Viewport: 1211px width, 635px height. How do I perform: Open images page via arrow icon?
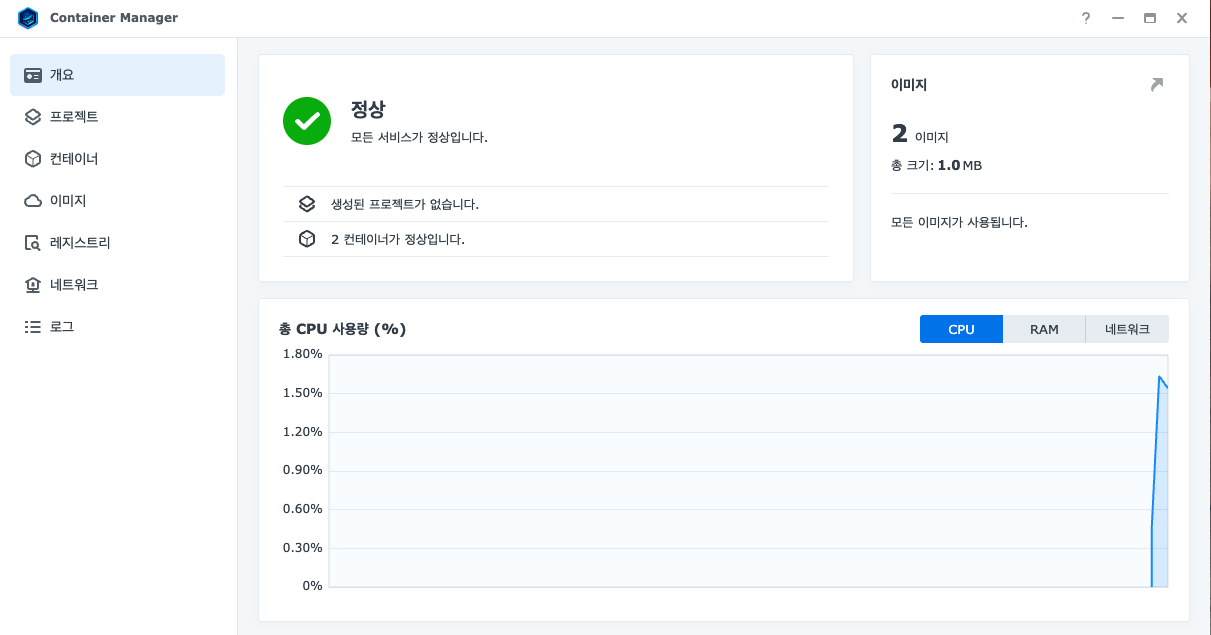tap(1157, 85)
